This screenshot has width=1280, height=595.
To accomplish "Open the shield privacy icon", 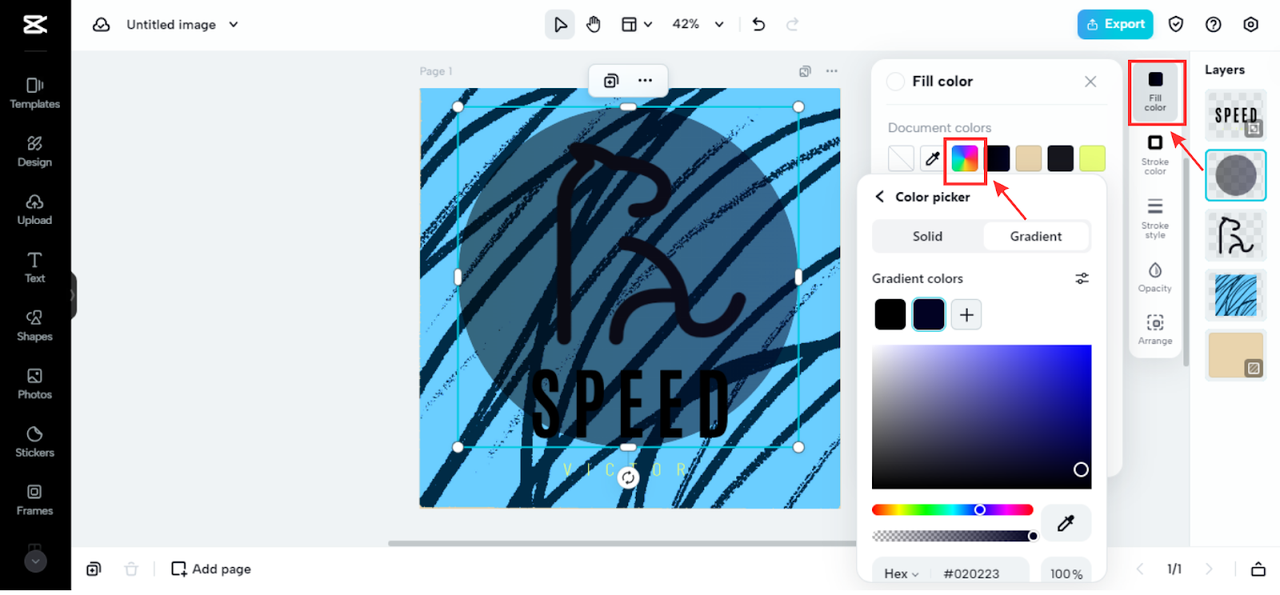I will click(x=1177, y=25).
